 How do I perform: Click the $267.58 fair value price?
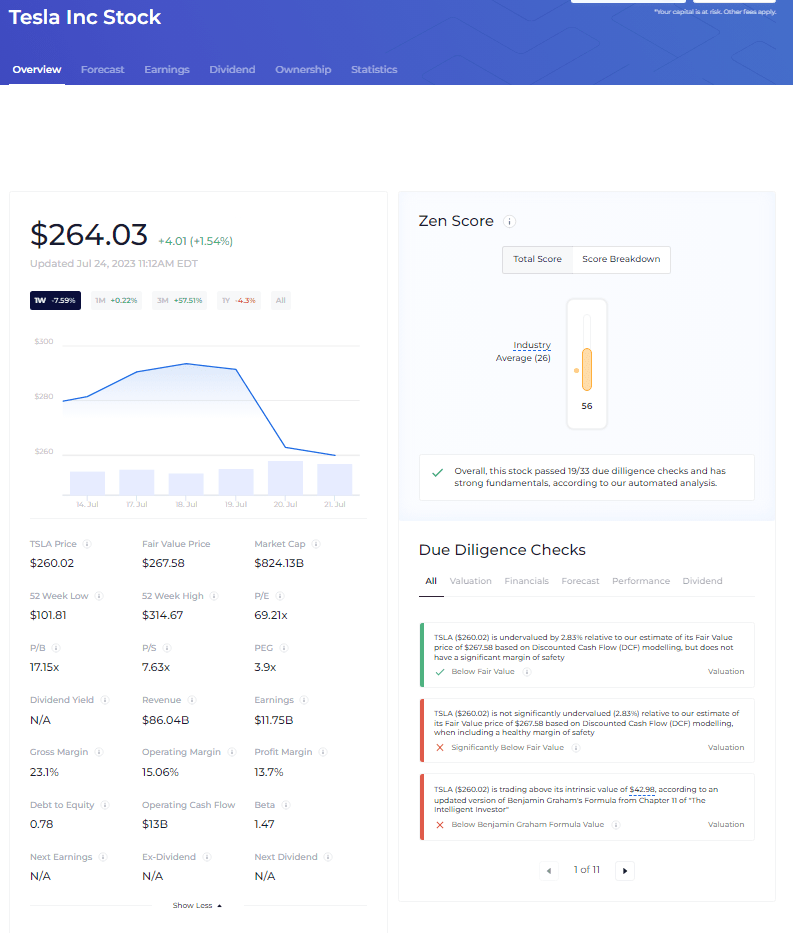[164, 563]
